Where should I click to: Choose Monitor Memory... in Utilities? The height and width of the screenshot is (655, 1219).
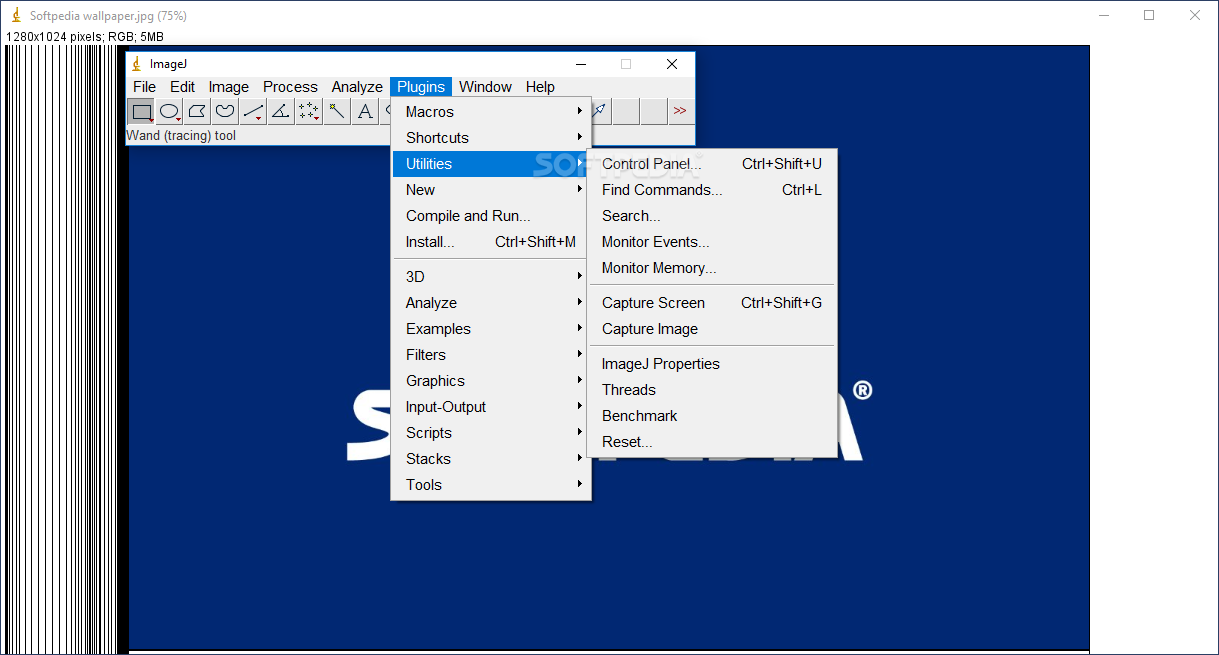click(712, 268)
